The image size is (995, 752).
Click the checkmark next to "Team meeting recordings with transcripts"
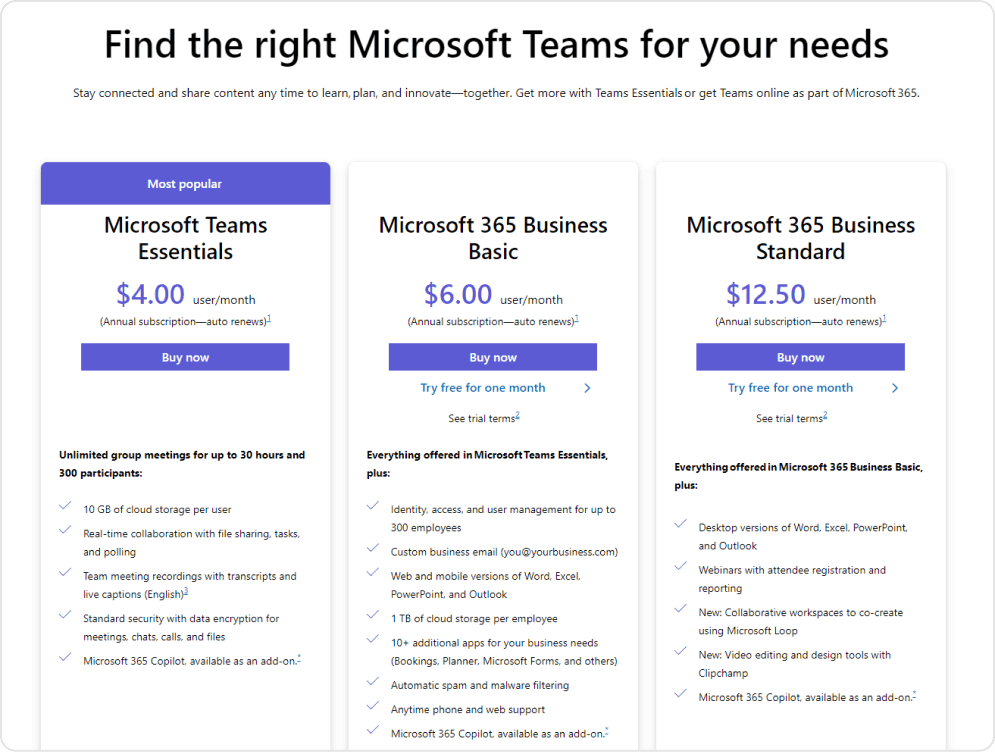pyautogui.click(x=64, y=571)
